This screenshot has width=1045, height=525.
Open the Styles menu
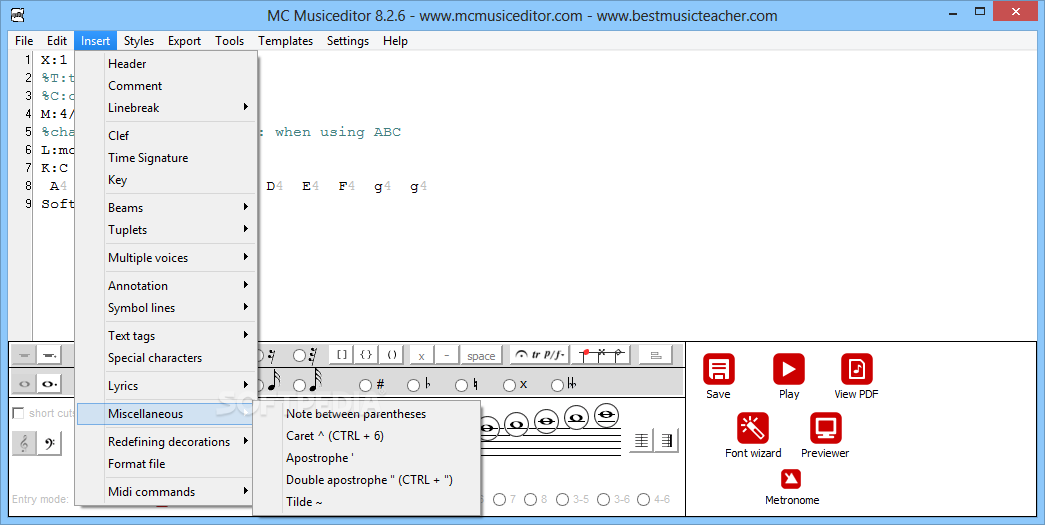(x=139, y=41)
